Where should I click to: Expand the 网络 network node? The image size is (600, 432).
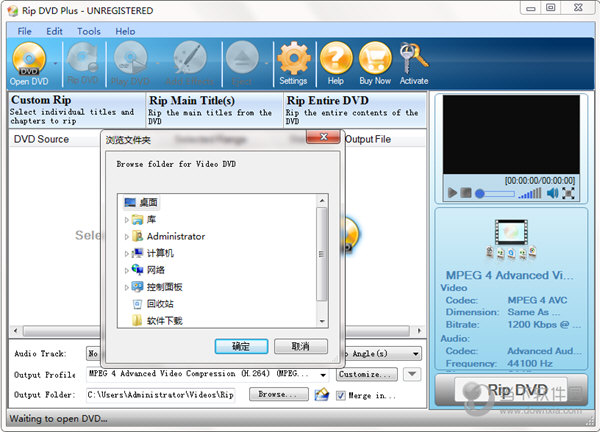[x=126, y=270]
